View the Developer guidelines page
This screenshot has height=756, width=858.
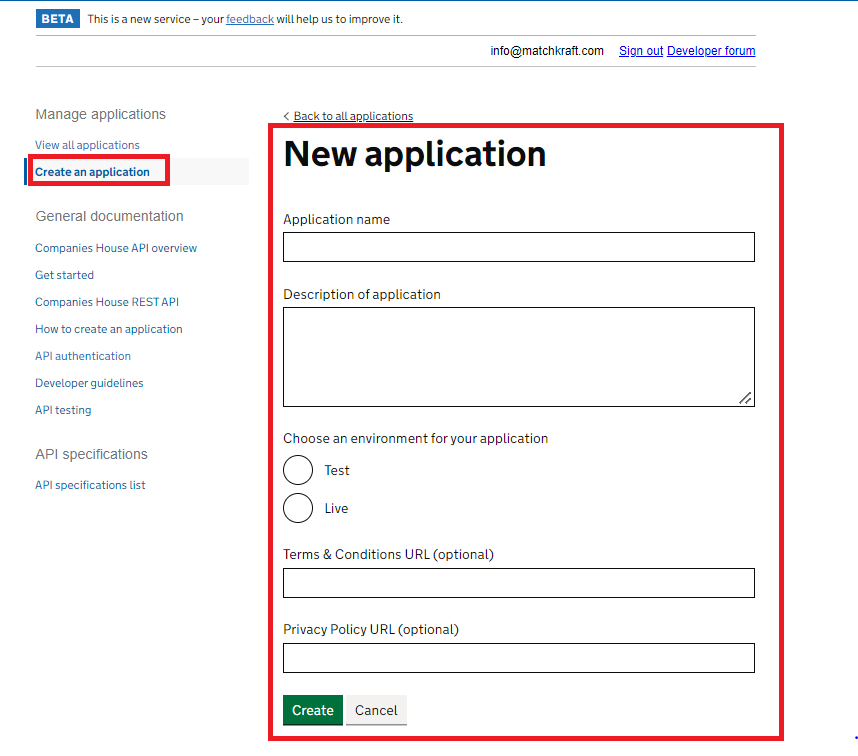pos(89,383)
